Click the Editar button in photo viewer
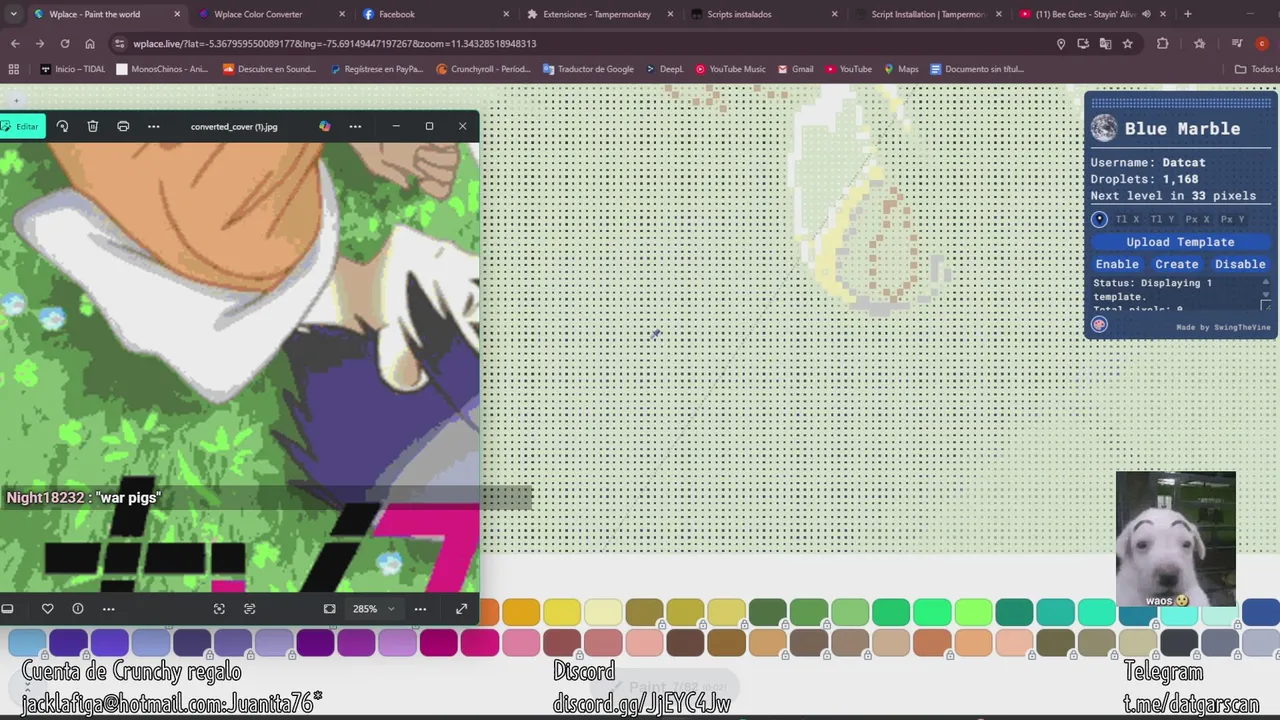Image resolution: width=1280 pixels, height=720 pixels. [x=21, y=126]
